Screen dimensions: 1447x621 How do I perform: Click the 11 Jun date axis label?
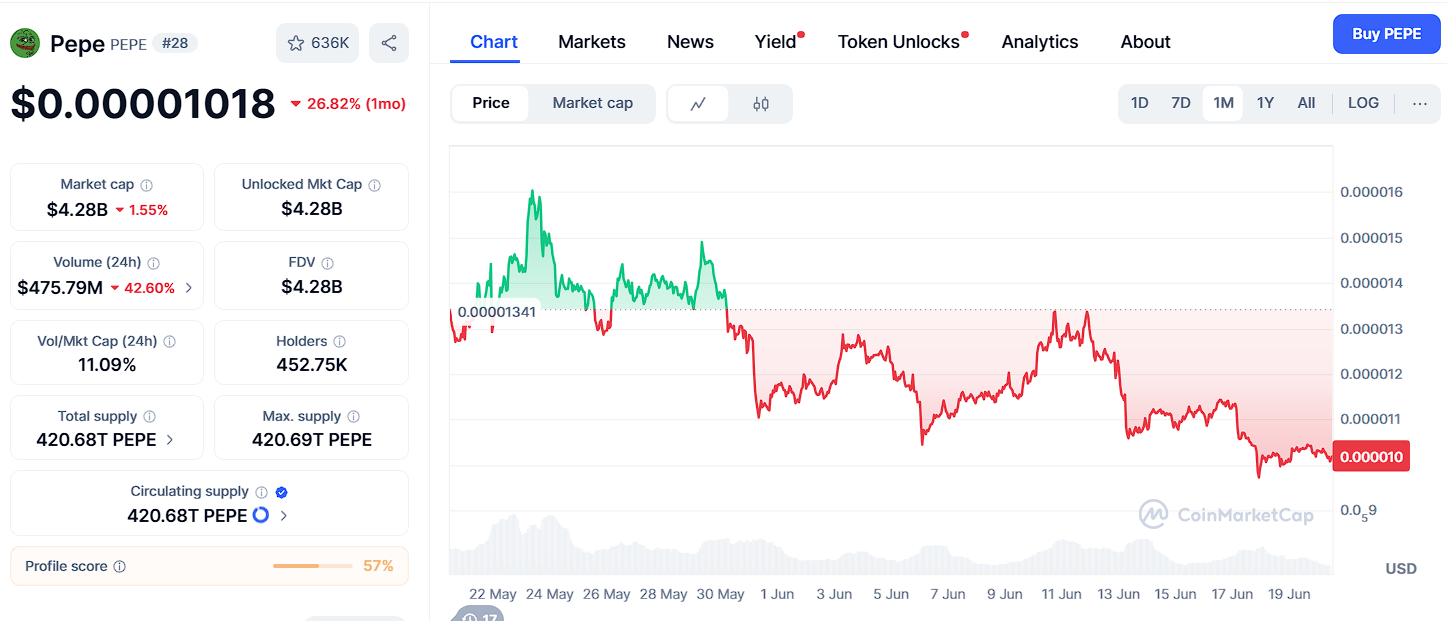(1061, 594)
